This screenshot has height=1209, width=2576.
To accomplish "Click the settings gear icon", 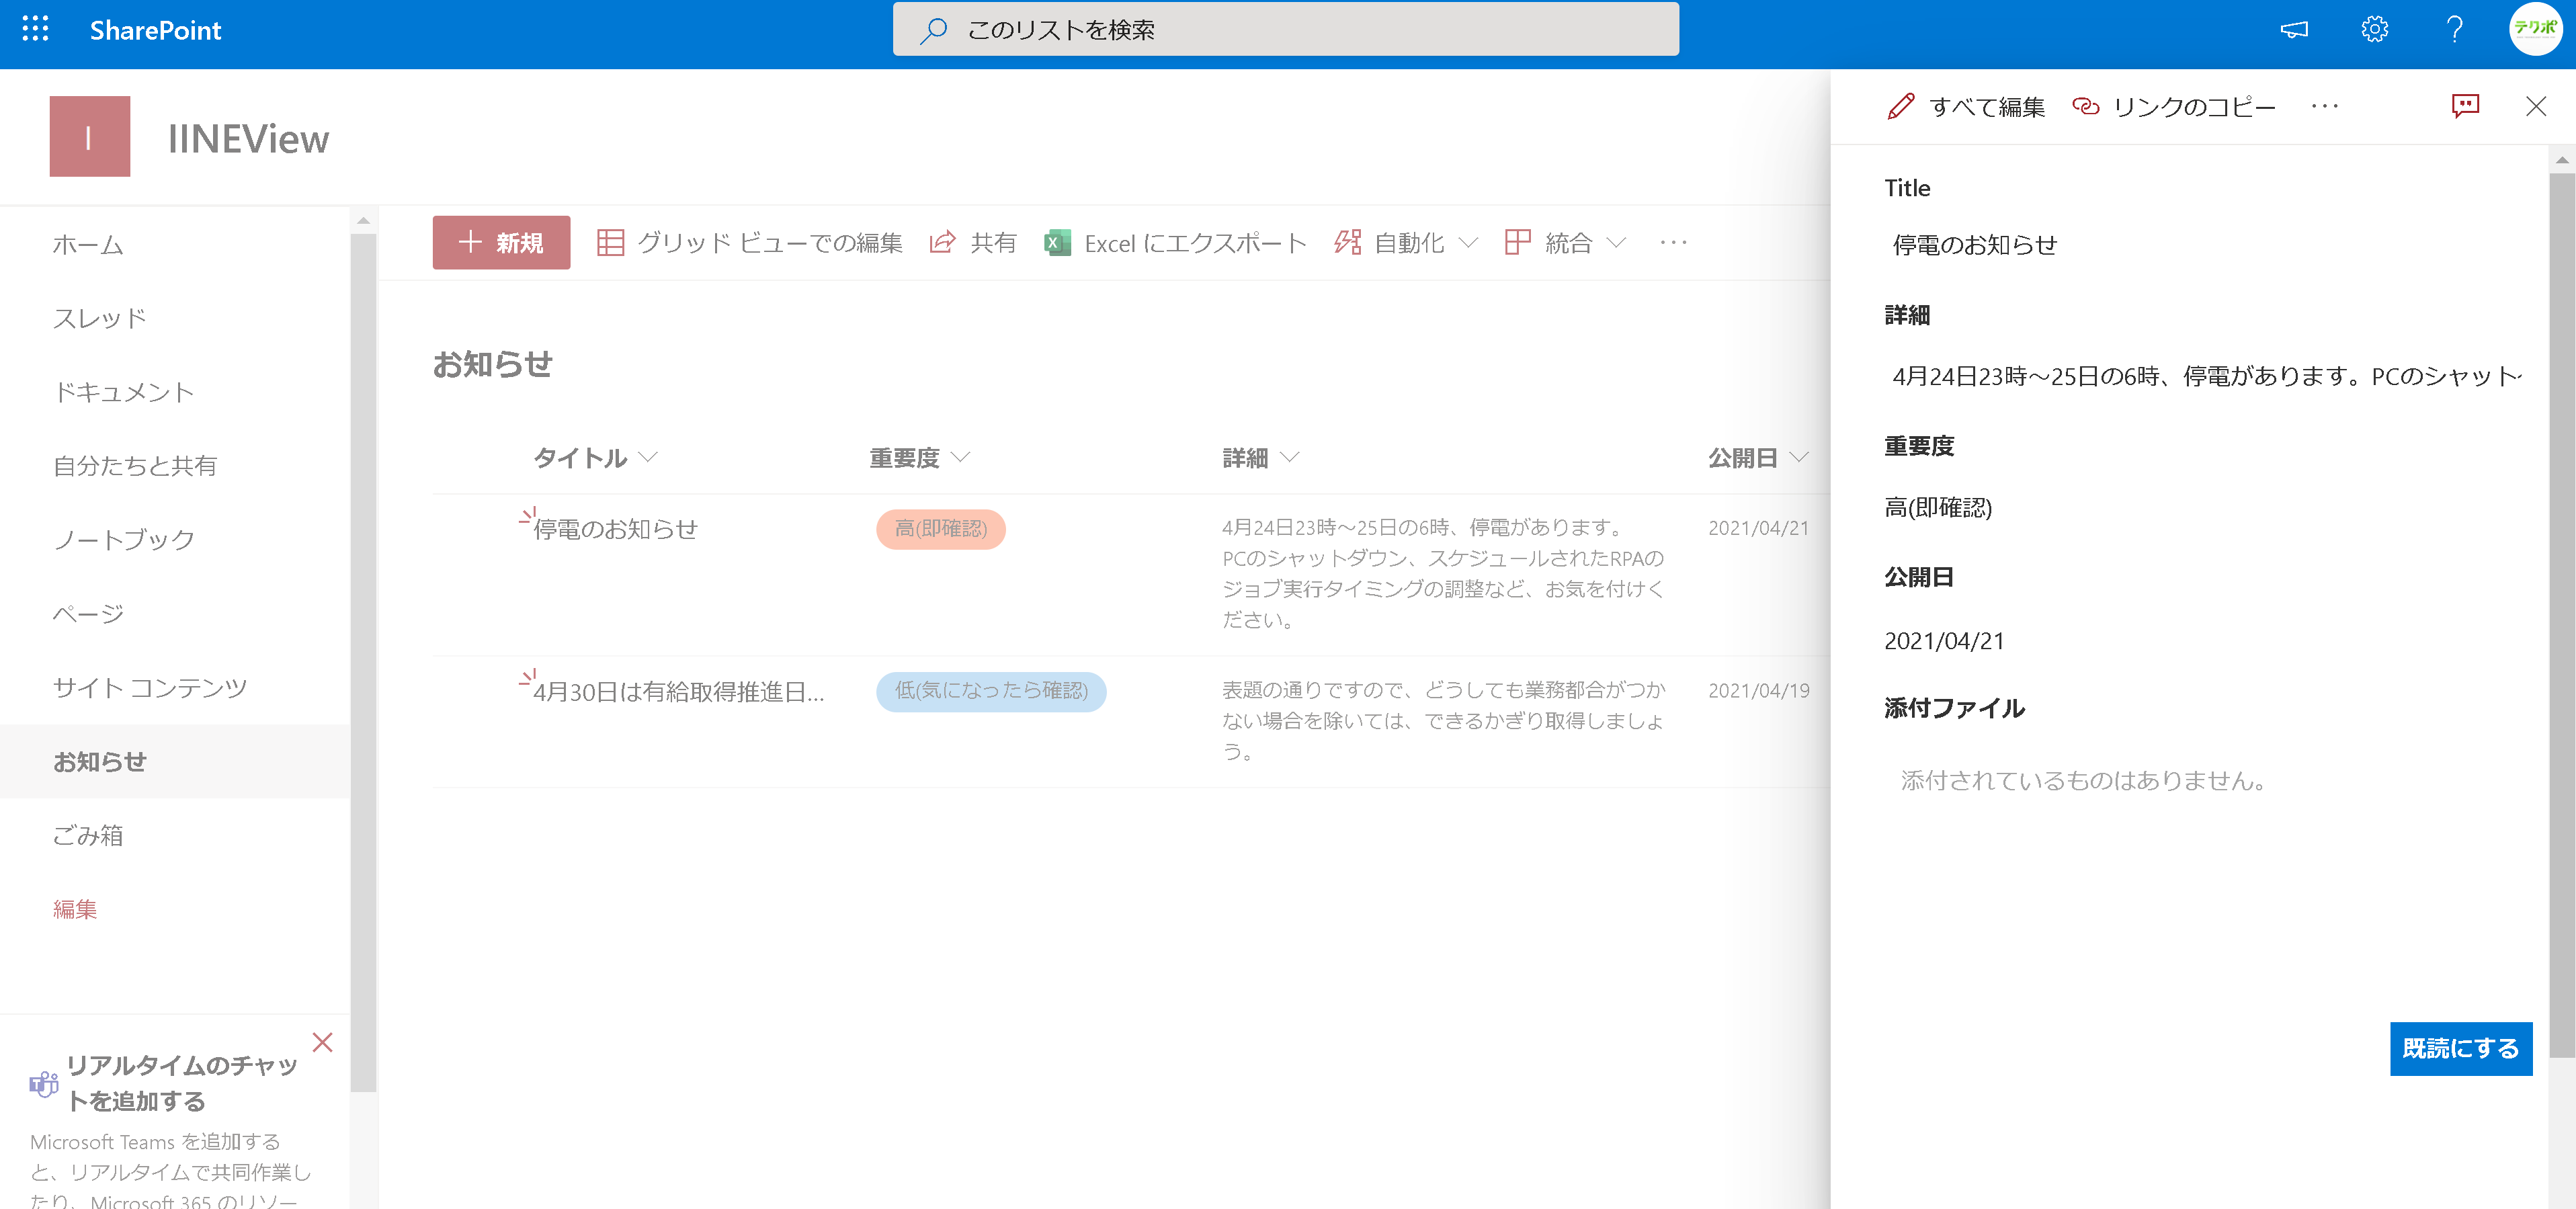I will click(2374, 29).
